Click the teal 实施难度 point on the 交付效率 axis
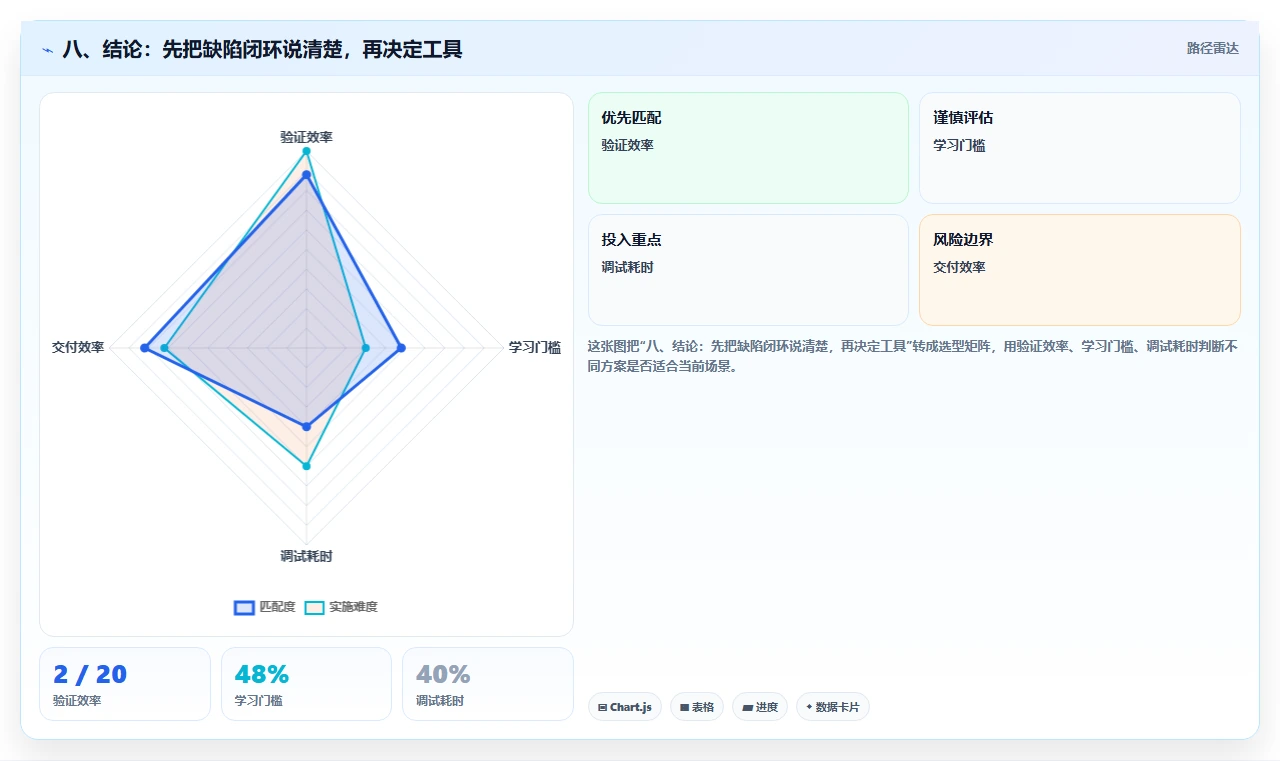 165,348
